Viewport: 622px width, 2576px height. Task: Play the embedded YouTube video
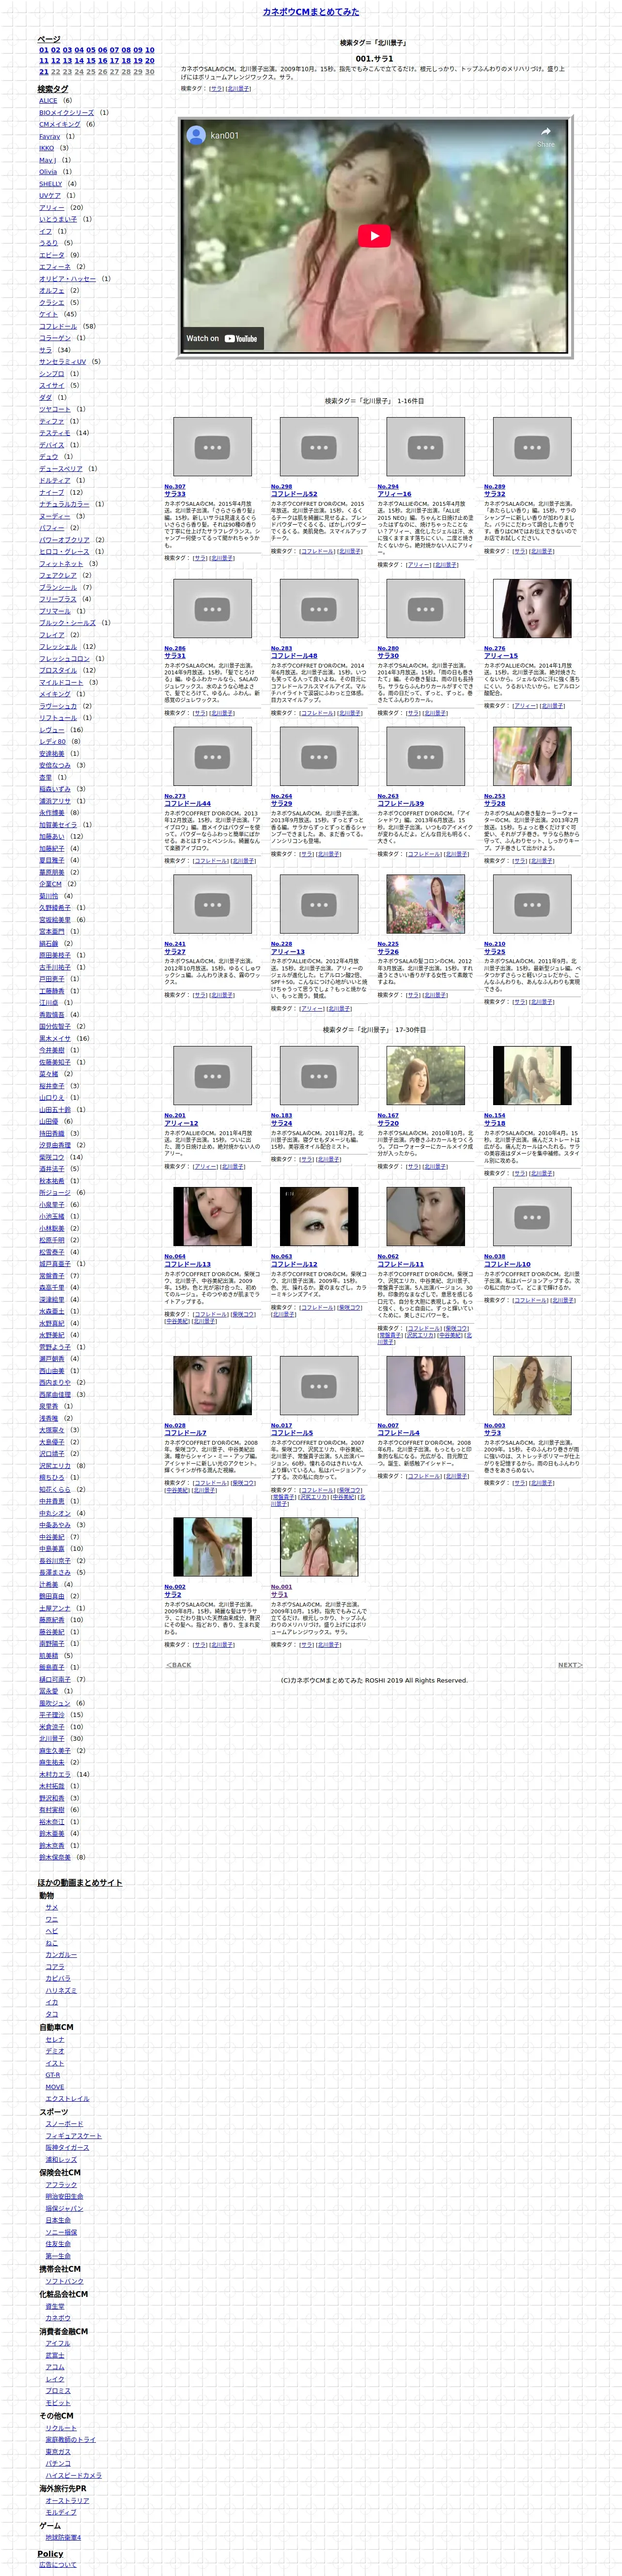pos(374,236)
